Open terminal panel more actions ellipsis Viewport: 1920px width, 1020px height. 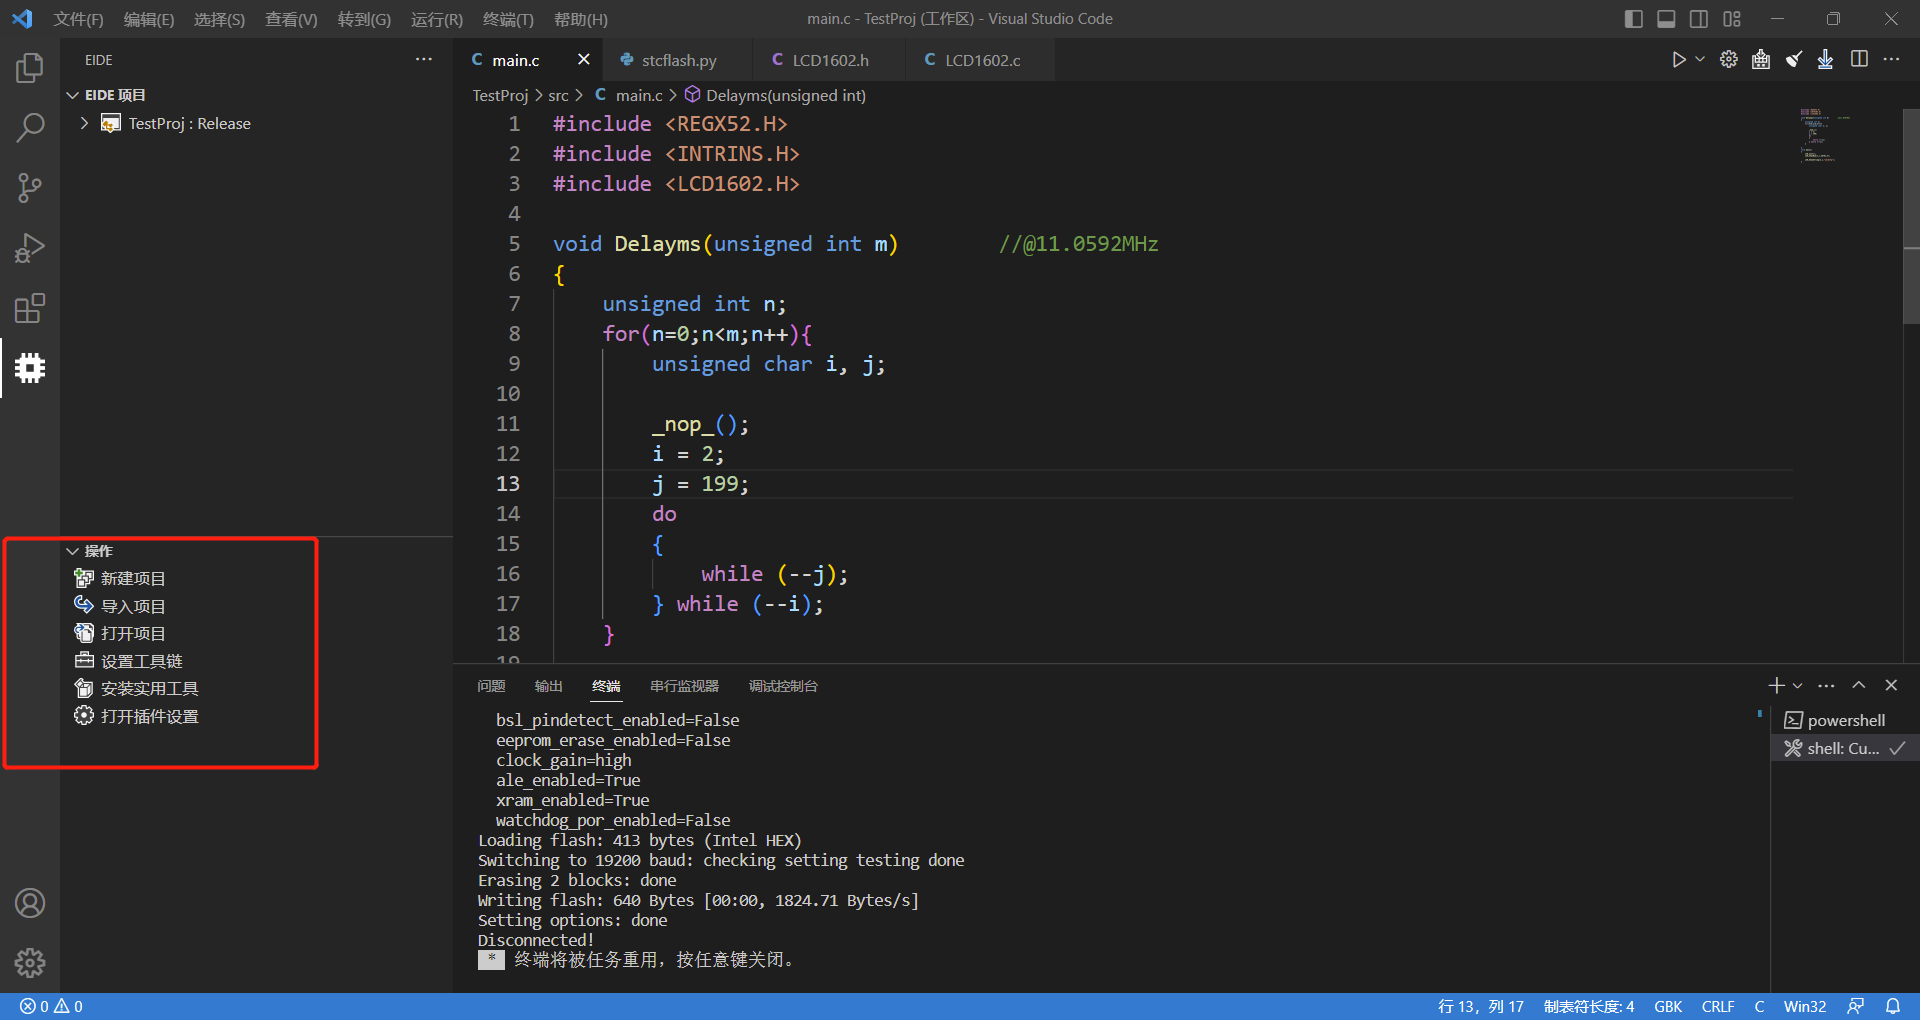point(1826,685)
